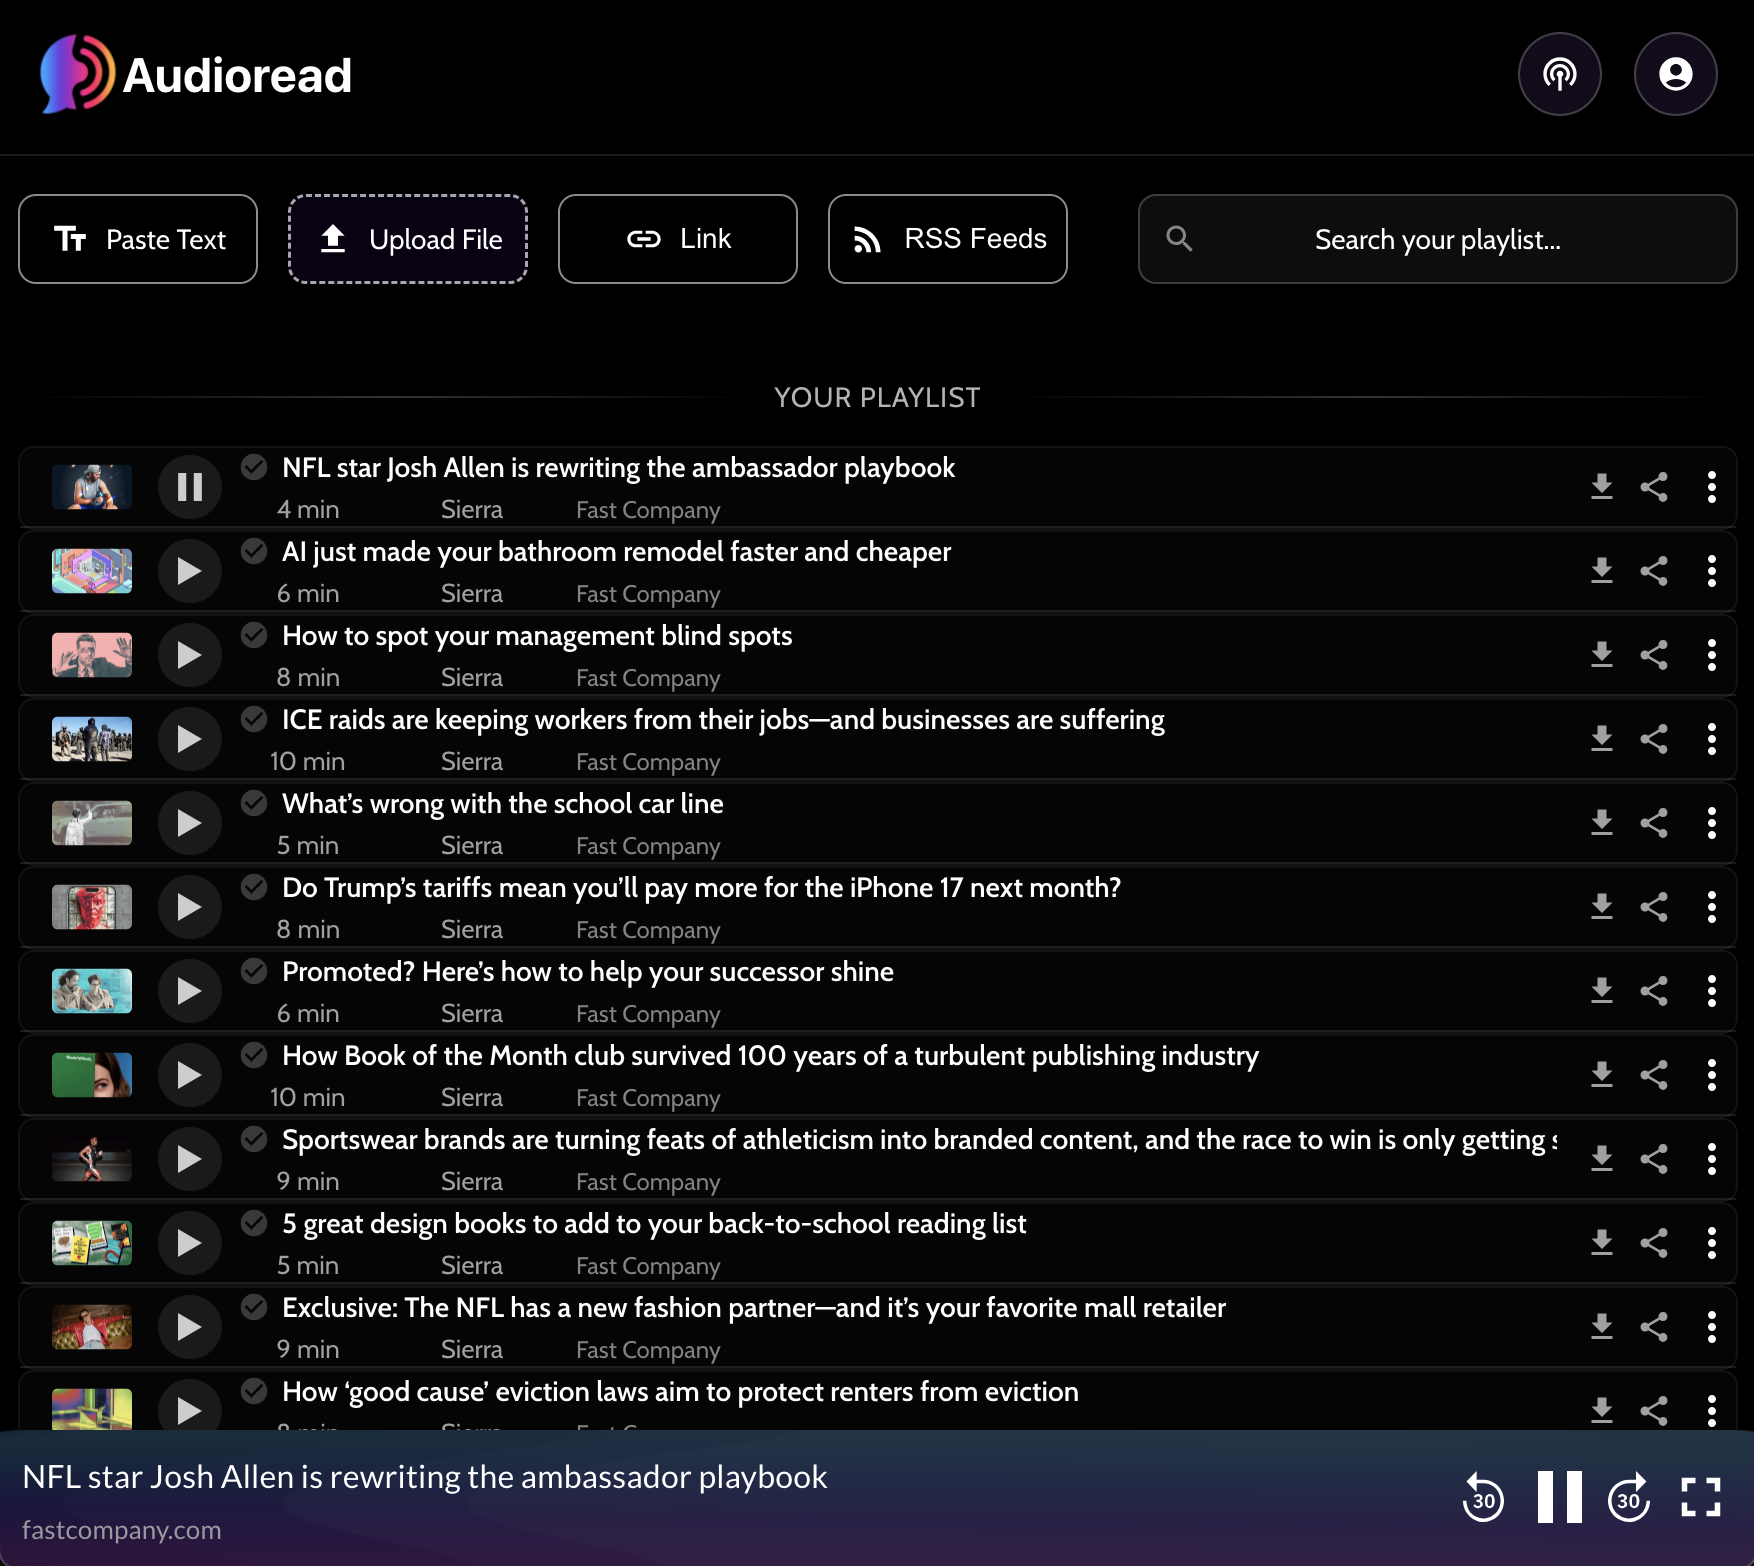Open the fastcompany.com source link
1754x1566 pixels.
tap(122, 1530)
